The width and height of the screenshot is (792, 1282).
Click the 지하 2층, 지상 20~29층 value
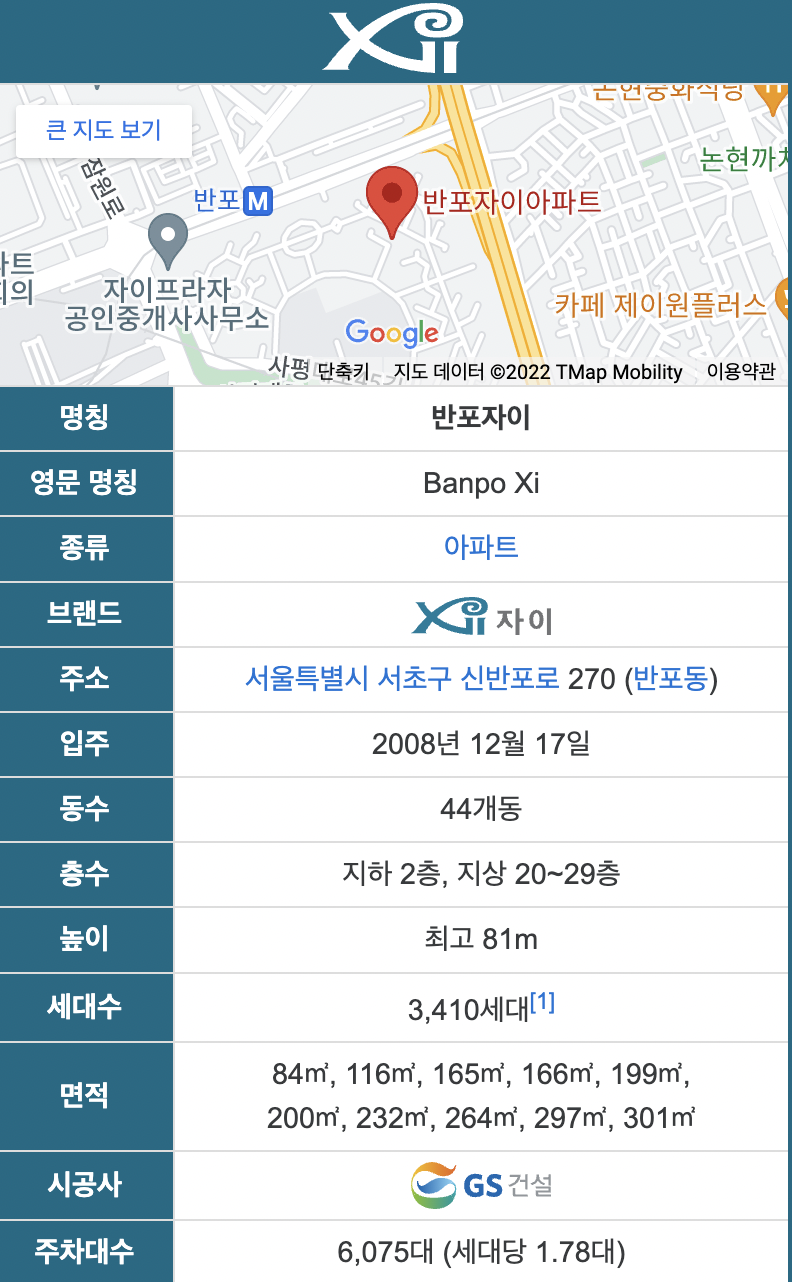point(481,874)
